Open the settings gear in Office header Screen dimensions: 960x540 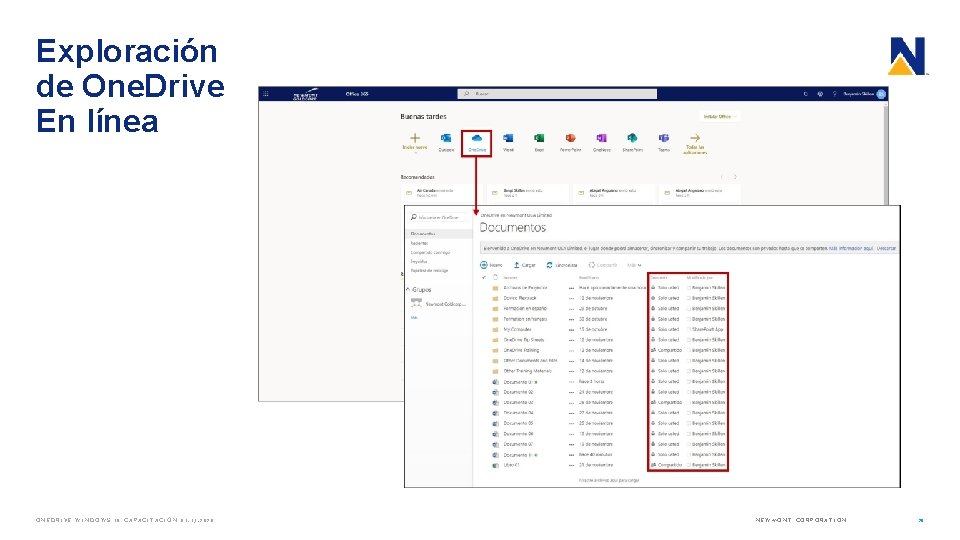pyautogui.click(x=820, y=94)
